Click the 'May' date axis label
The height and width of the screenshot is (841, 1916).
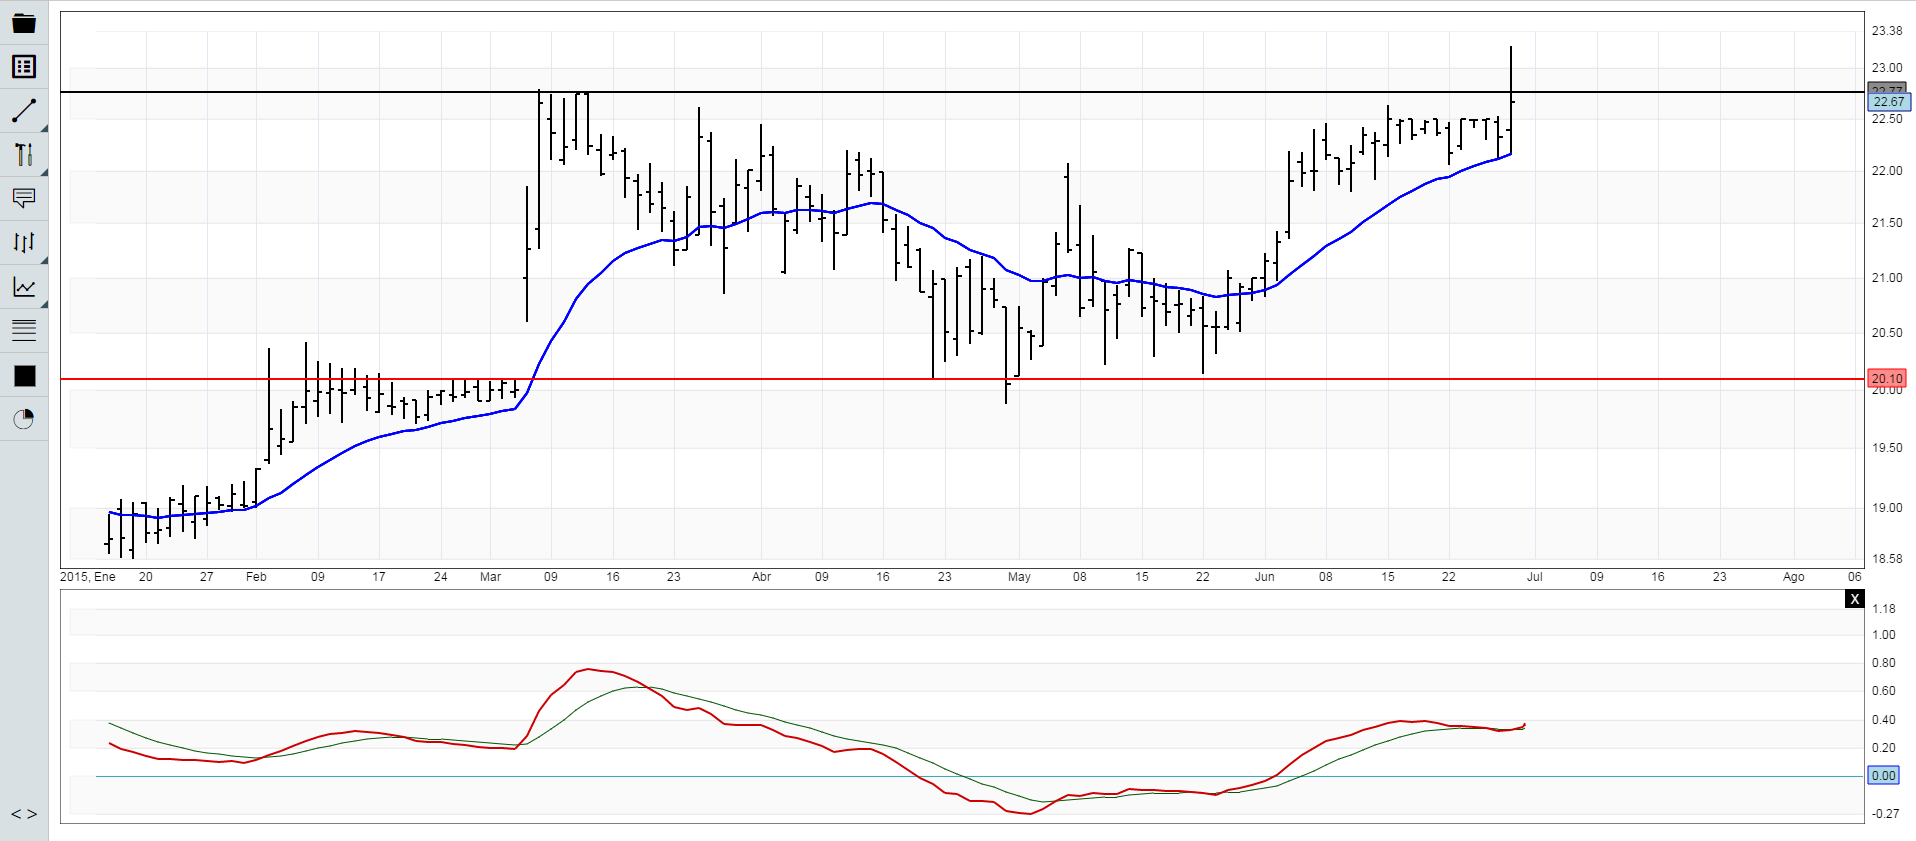(1019, 577)
